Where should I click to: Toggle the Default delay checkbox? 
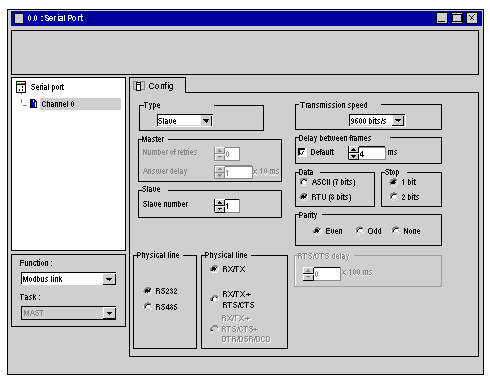point(302,152)
